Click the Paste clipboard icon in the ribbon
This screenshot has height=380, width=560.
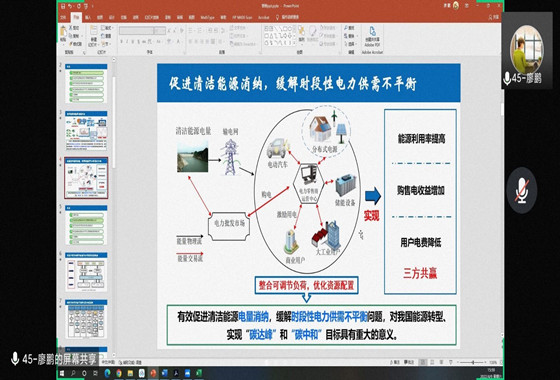[63, 35]
